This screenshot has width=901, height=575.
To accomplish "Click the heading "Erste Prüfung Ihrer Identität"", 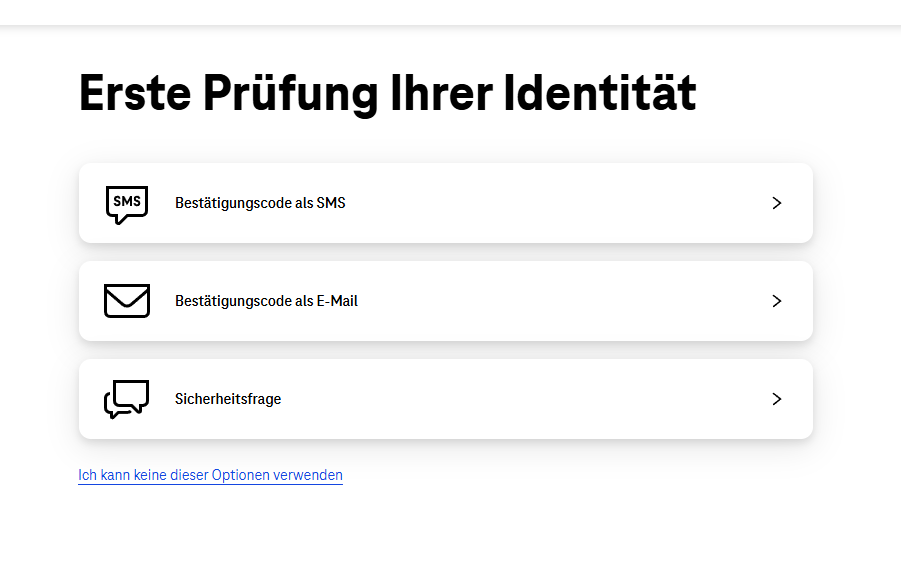I will tap(388, 94).
